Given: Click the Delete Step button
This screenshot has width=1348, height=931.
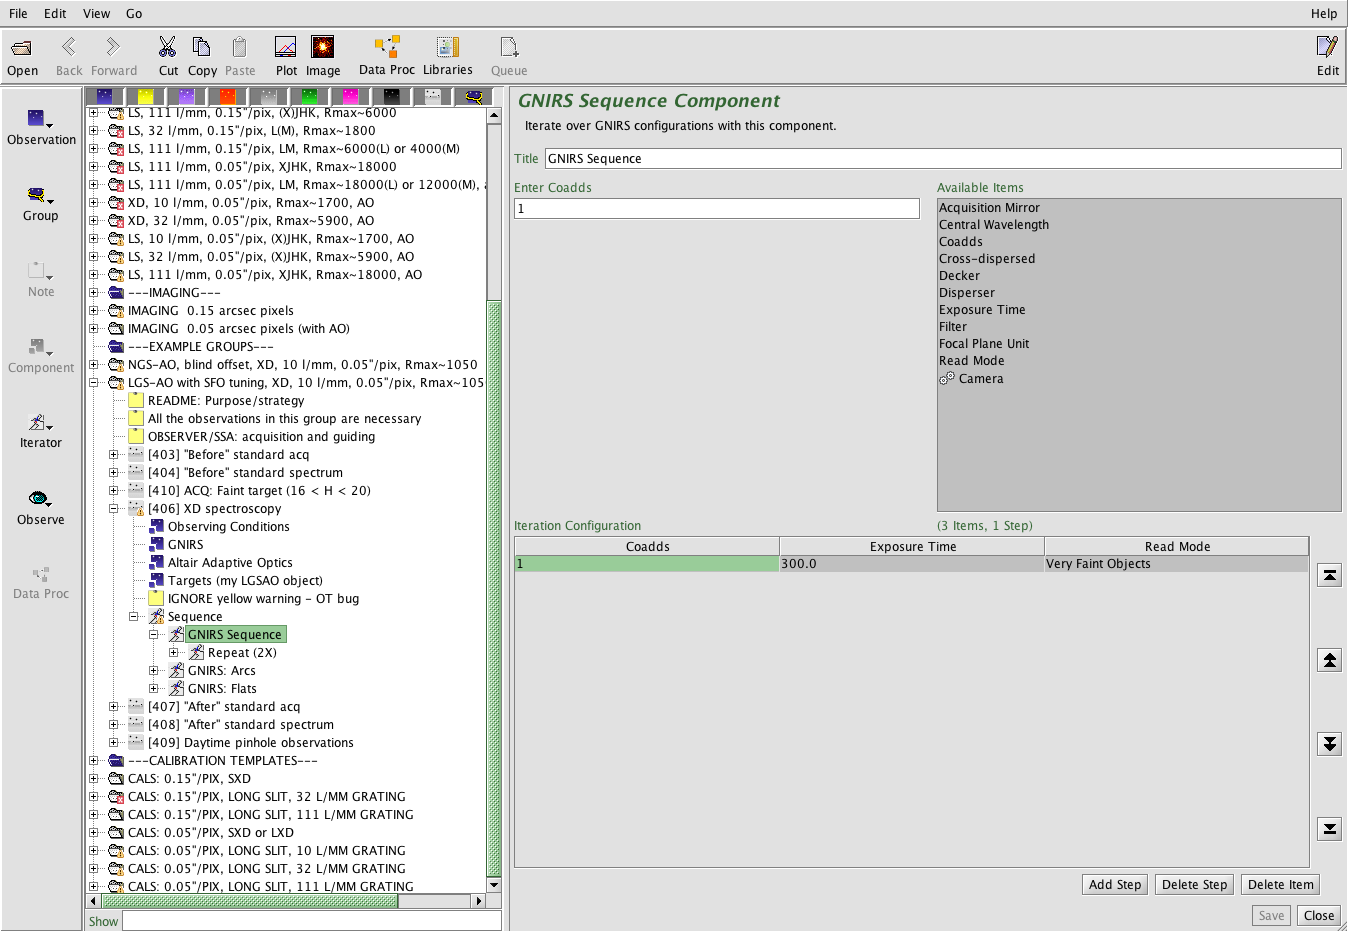Looking at the screenshot, I should 1194,885.
